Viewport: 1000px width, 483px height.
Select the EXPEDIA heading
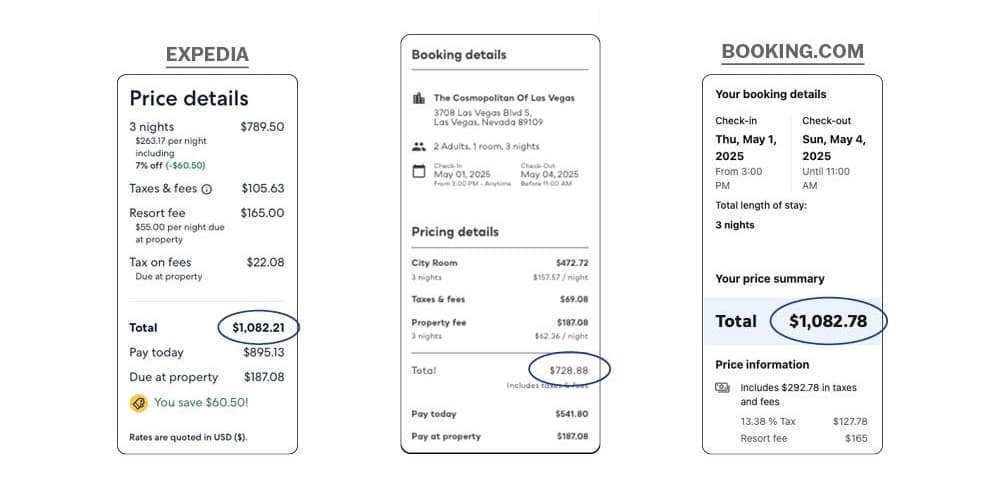207,55
